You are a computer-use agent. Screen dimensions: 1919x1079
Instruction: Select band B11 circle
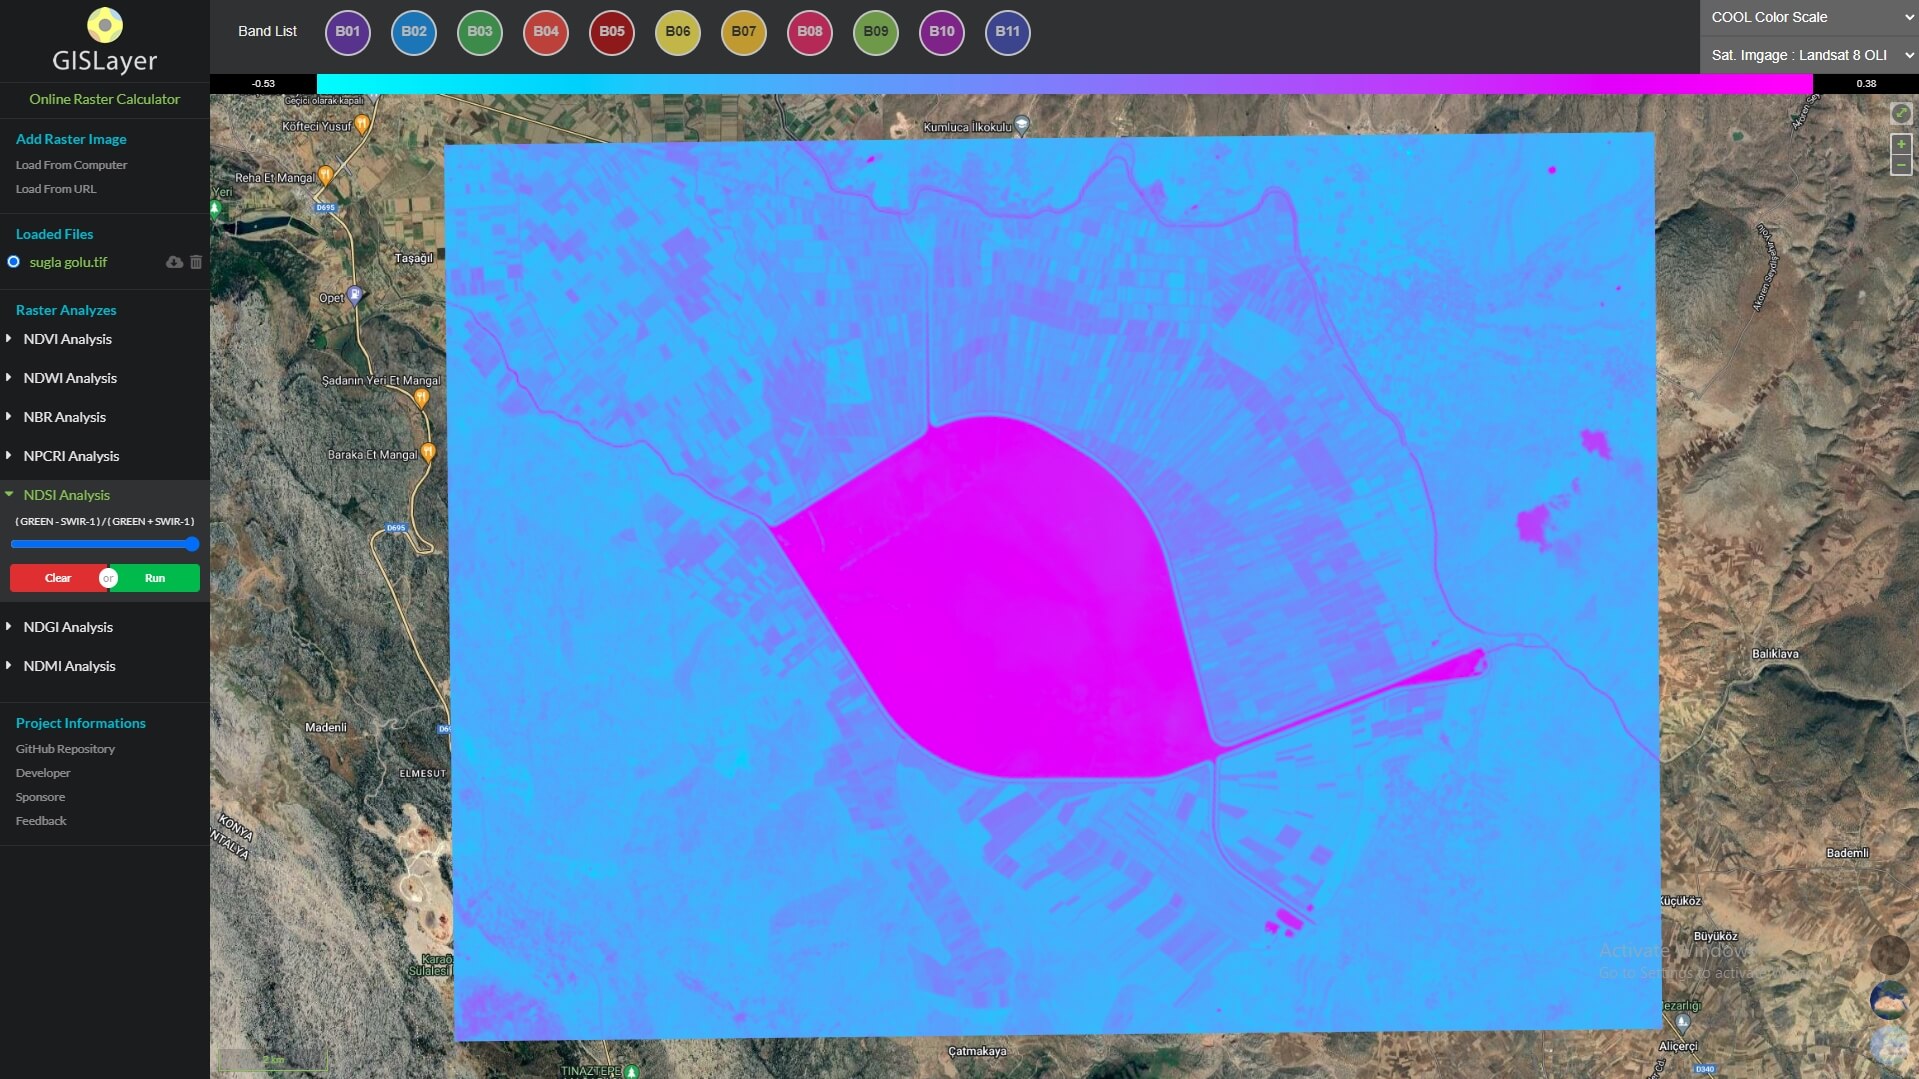point(1008,32)
